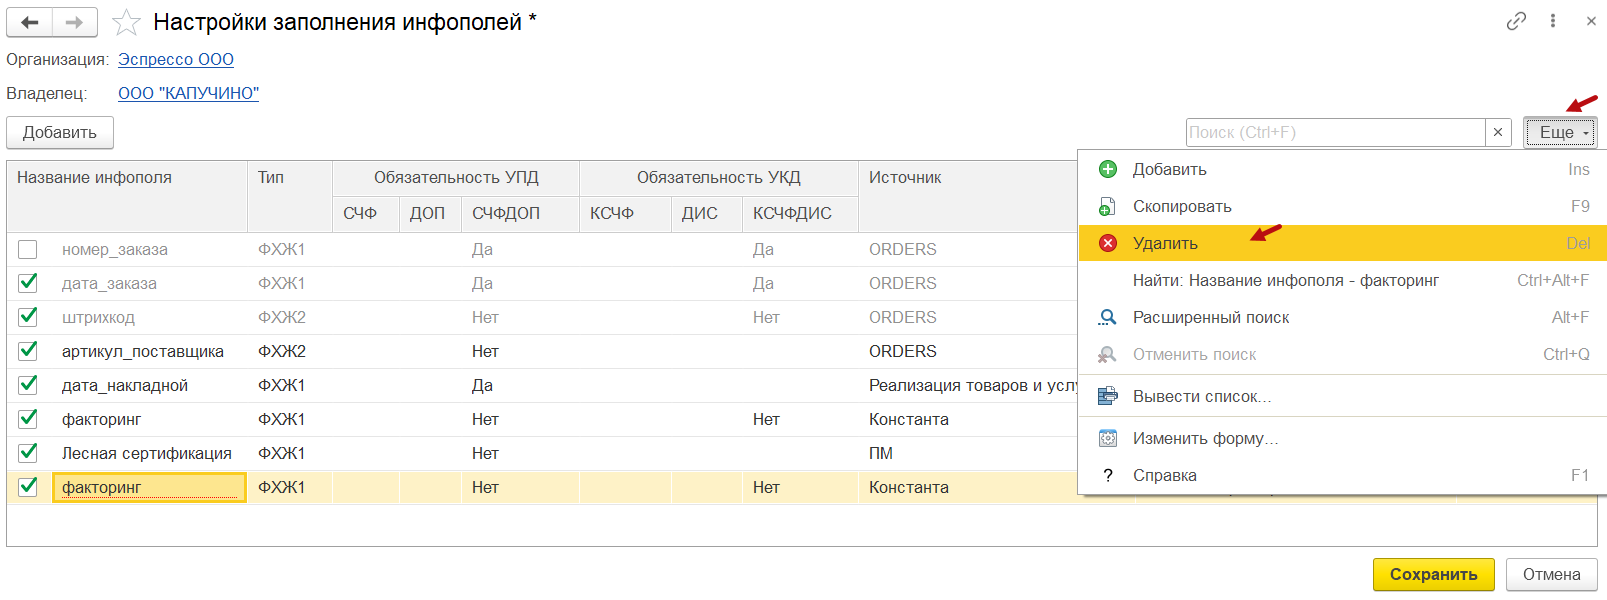
Task: Open Расширенный поиск from the menu
Action: 1342,317
